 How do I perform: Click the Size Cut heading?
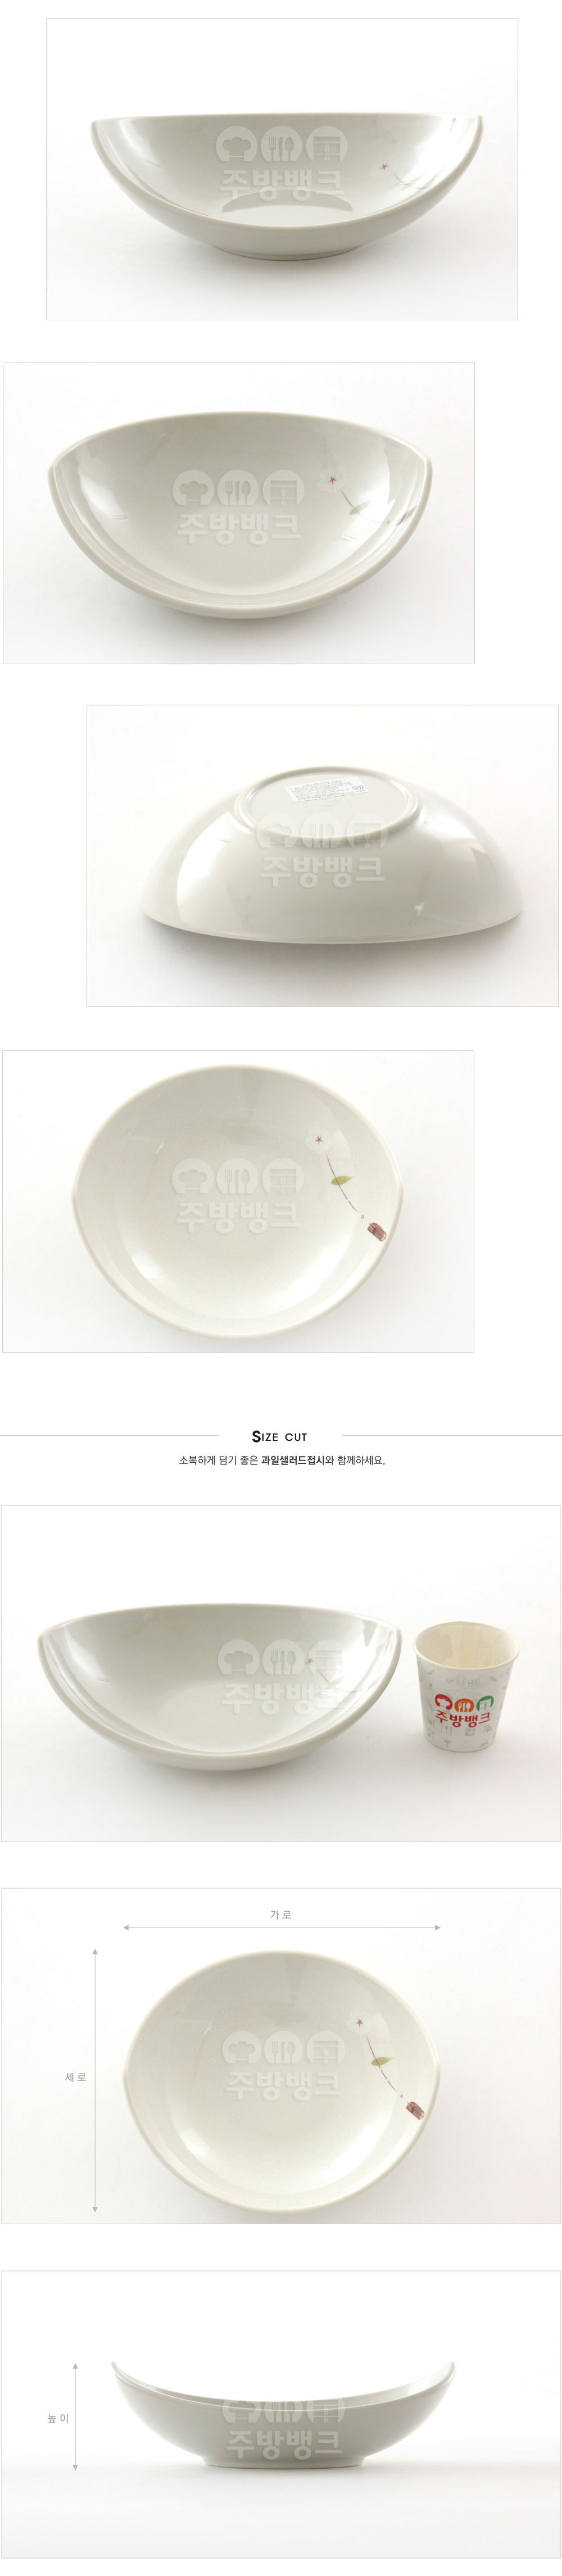(280, 1436)
